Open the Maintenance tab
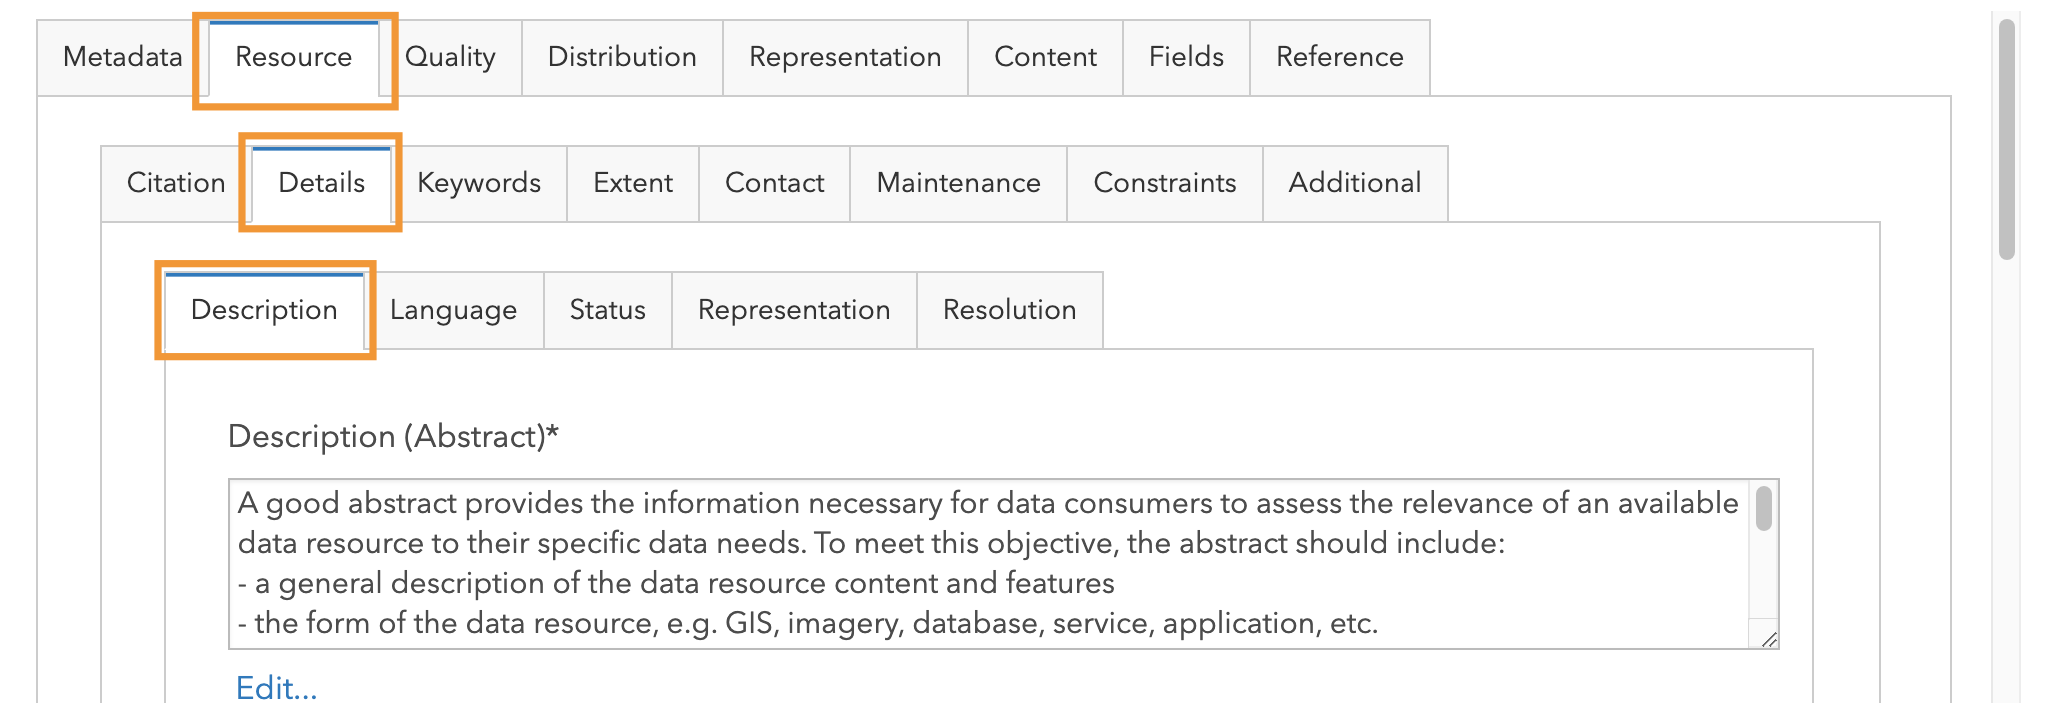 coord(957,183)
